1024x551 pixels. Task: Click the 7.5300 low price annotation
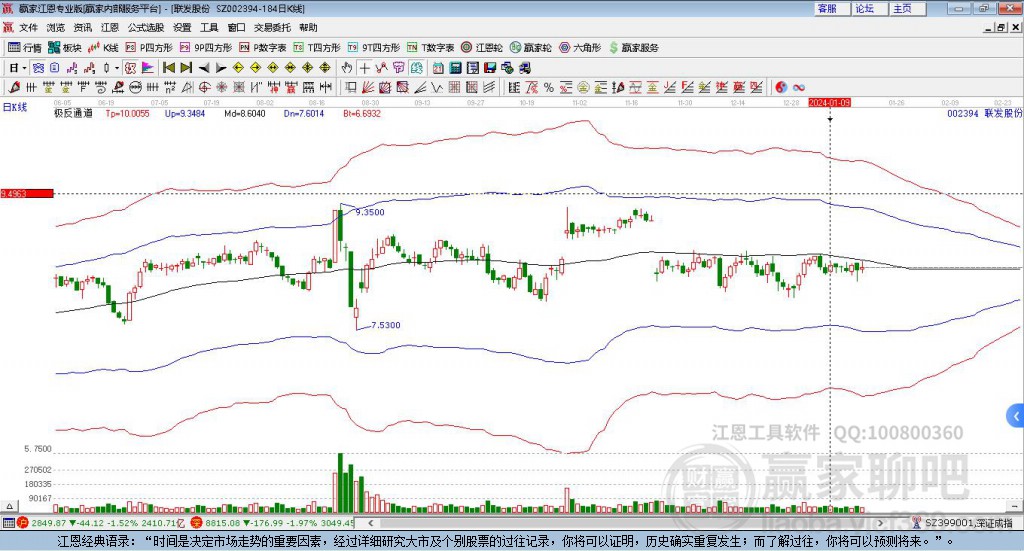[x=386, y=325]
